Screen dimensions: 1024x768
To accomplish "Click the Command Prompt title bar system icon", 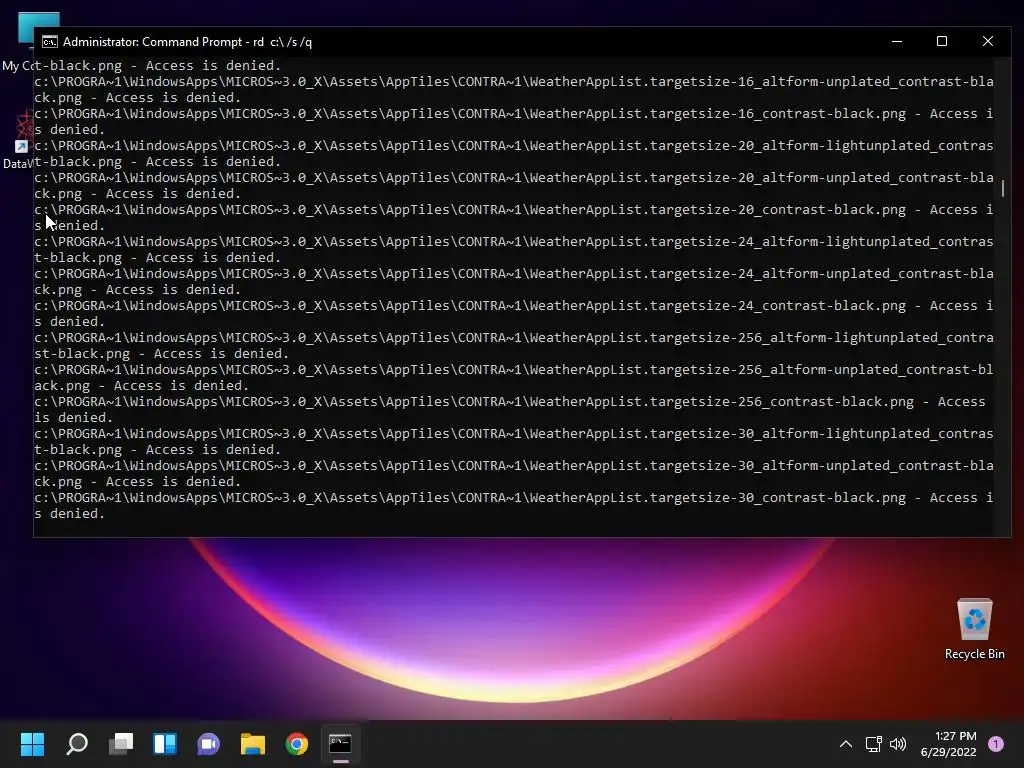I will pyautogui.click(x=50, y=42).
